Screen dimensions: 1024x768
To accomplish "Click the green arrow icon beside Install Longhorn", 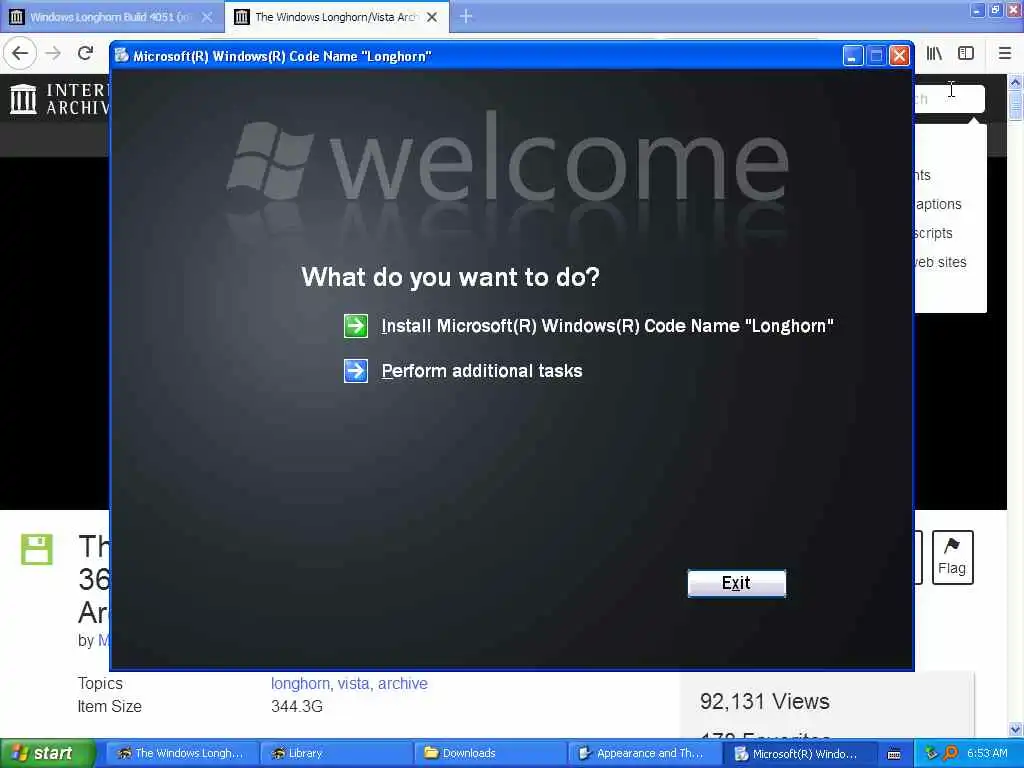I will point(356,326).
